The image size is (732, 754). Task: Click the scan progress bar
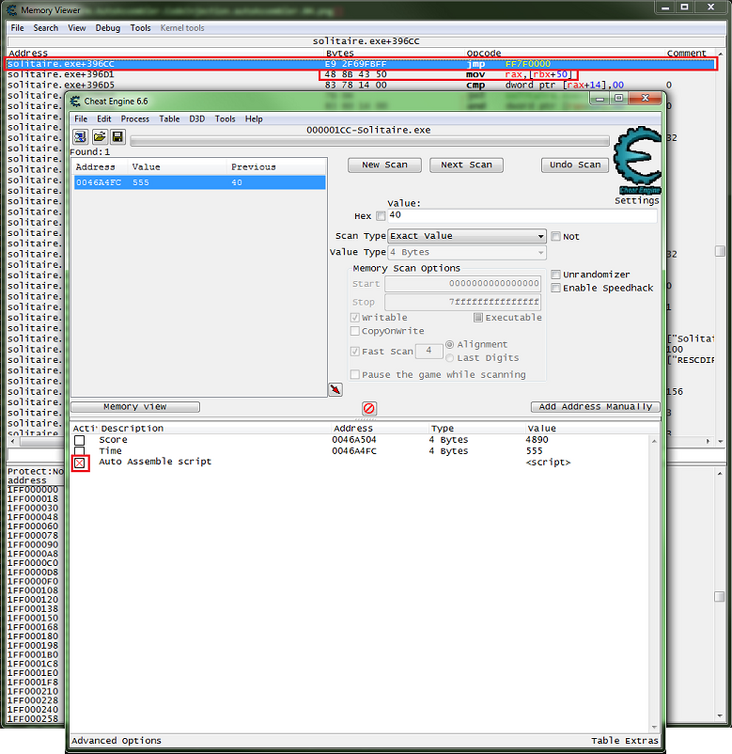[369, 141]
